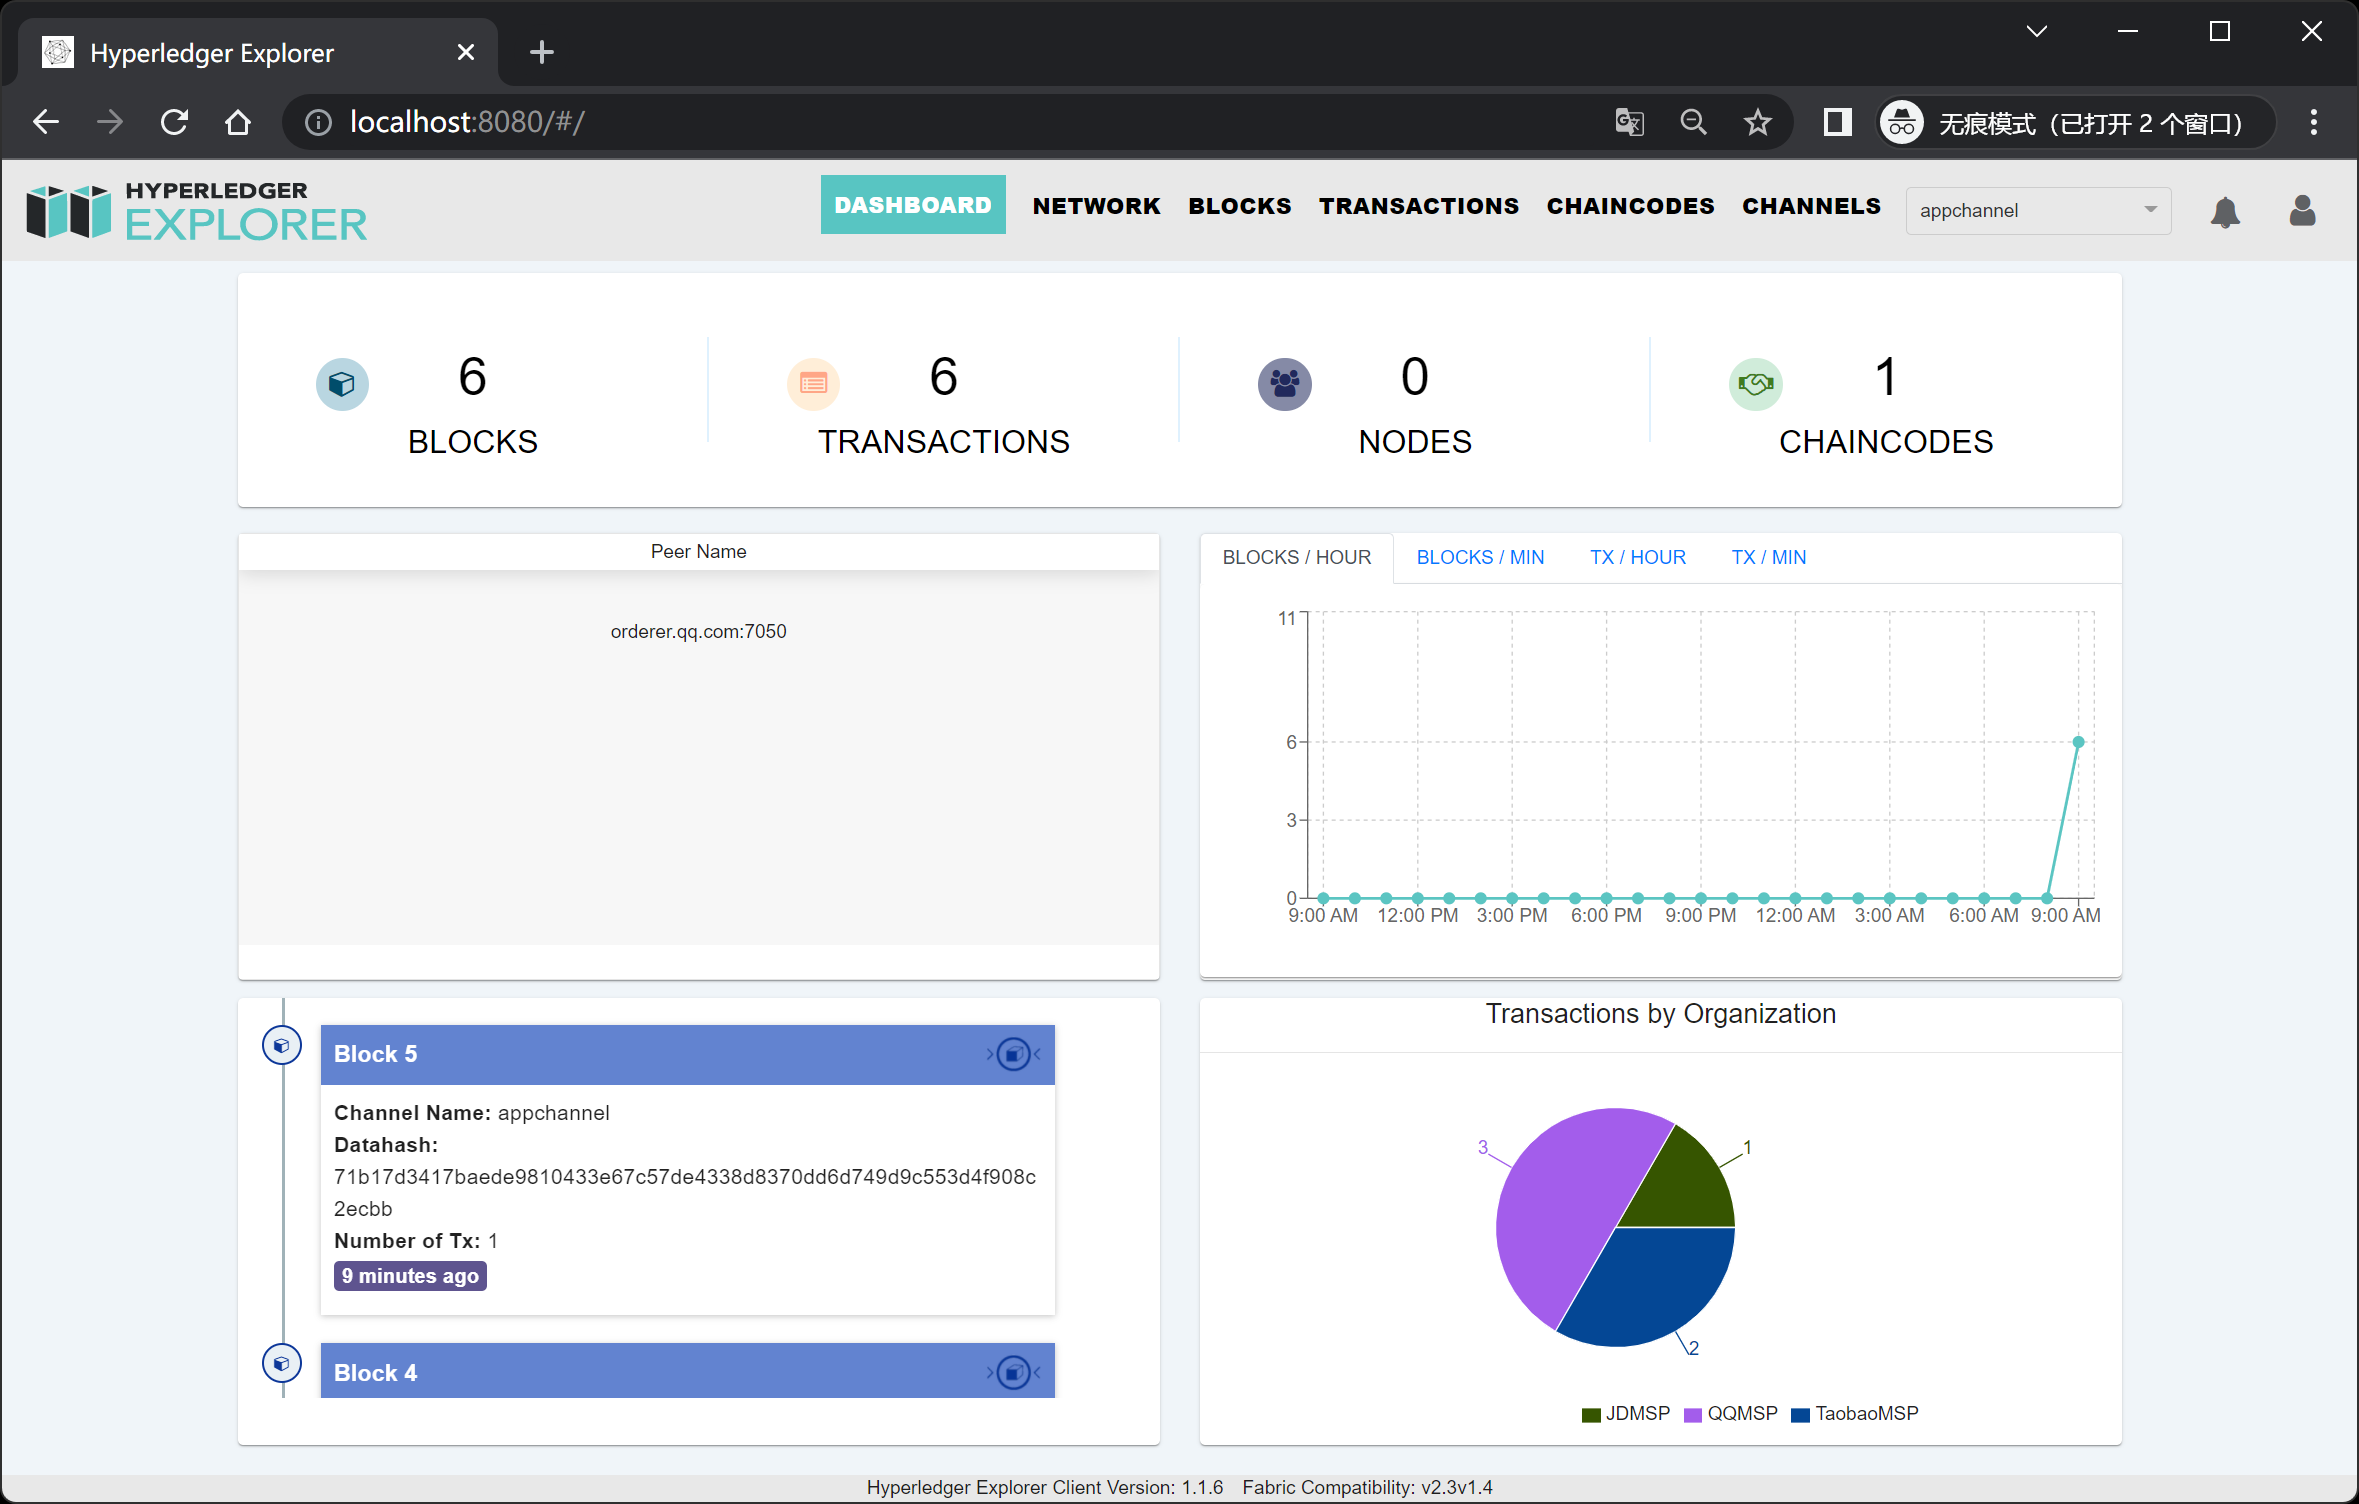The height and width of the screenshot is (1504, 2359).
Task: Click the Transactions list stat icon
Action: tap(813, 384)
